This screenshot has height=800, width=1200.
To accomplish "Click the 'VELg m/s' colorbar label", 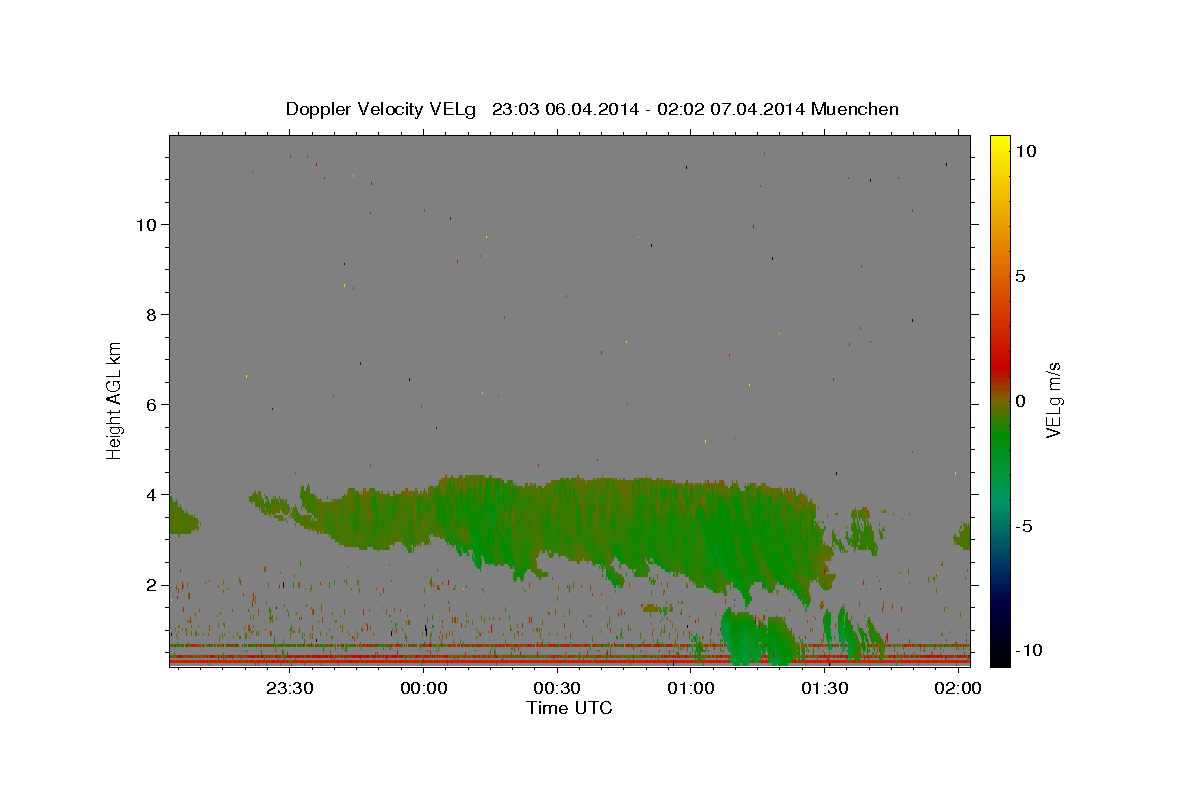I will click(x=1053, y=399).
